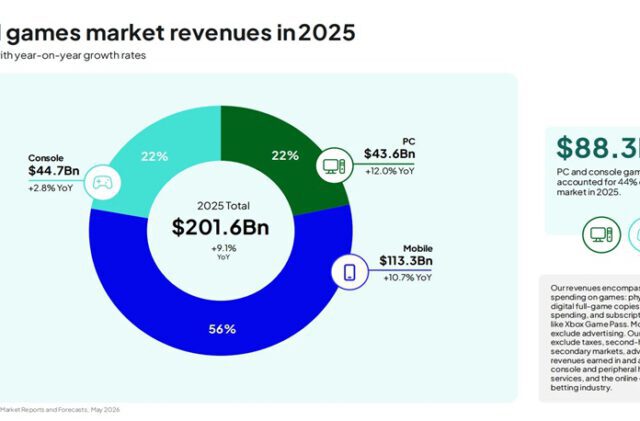Click the PC desktop computer icon beside chart
The height and width of the screenshot is (421, 640).
[334, 166]
